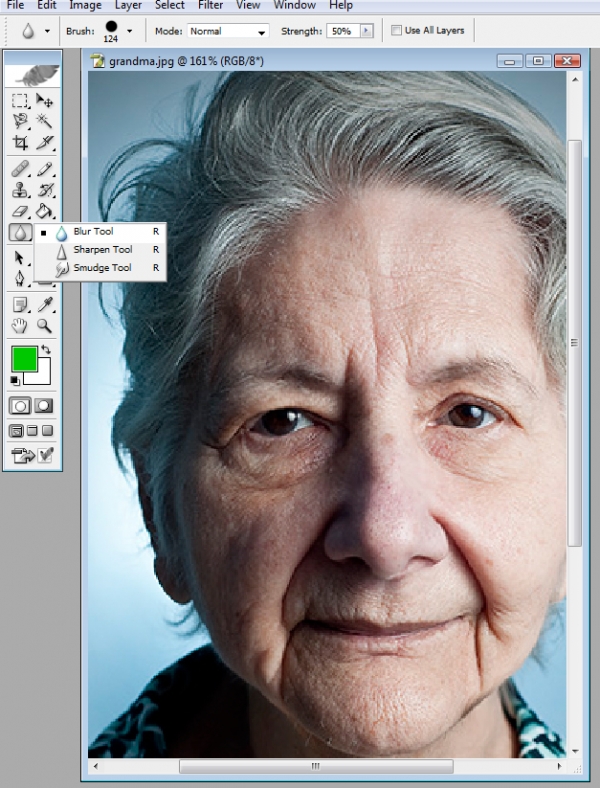Select the Paint Bucket tool
Image resolution: width=600 pixels, height=788 pixels.
pos(44,211)
